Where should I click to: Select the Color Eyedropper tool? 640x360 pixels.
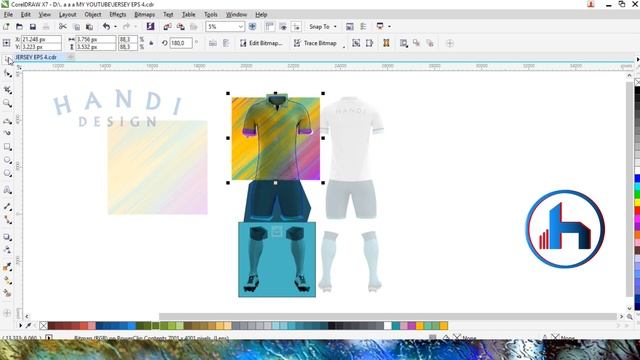tap(7, 267)
